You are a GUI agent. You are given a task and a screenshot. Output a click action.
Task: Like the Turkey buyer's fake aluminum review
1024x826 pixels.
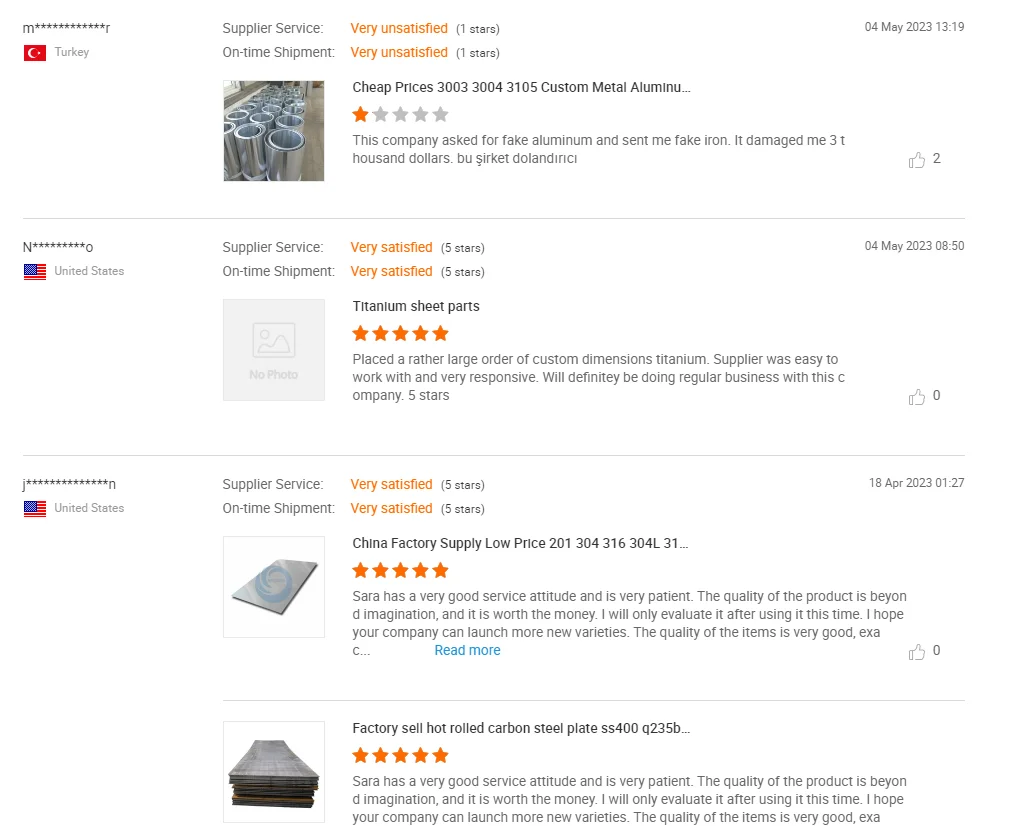tap(917, 160)
